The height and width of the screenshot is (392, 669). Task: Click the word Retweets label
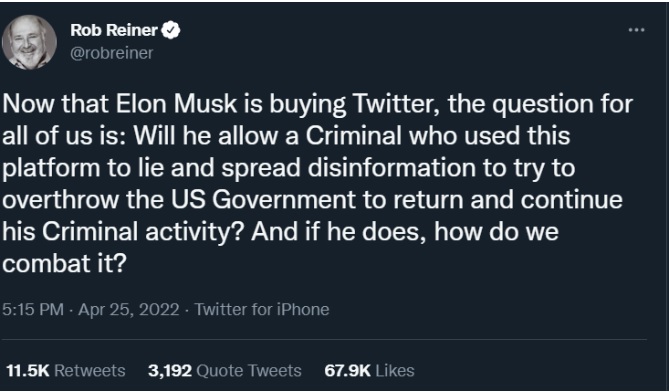(x=90, y=370)
